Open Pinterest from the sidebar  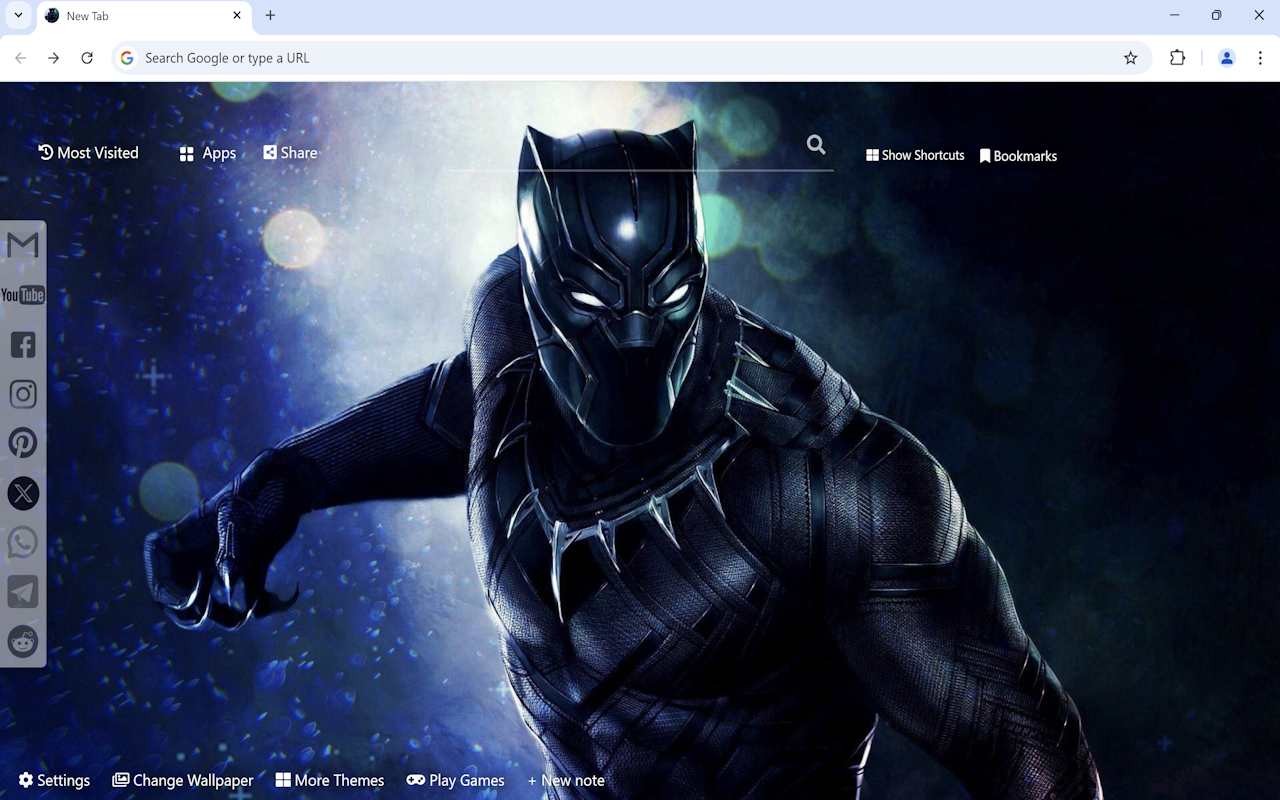[x=22, y=442]
